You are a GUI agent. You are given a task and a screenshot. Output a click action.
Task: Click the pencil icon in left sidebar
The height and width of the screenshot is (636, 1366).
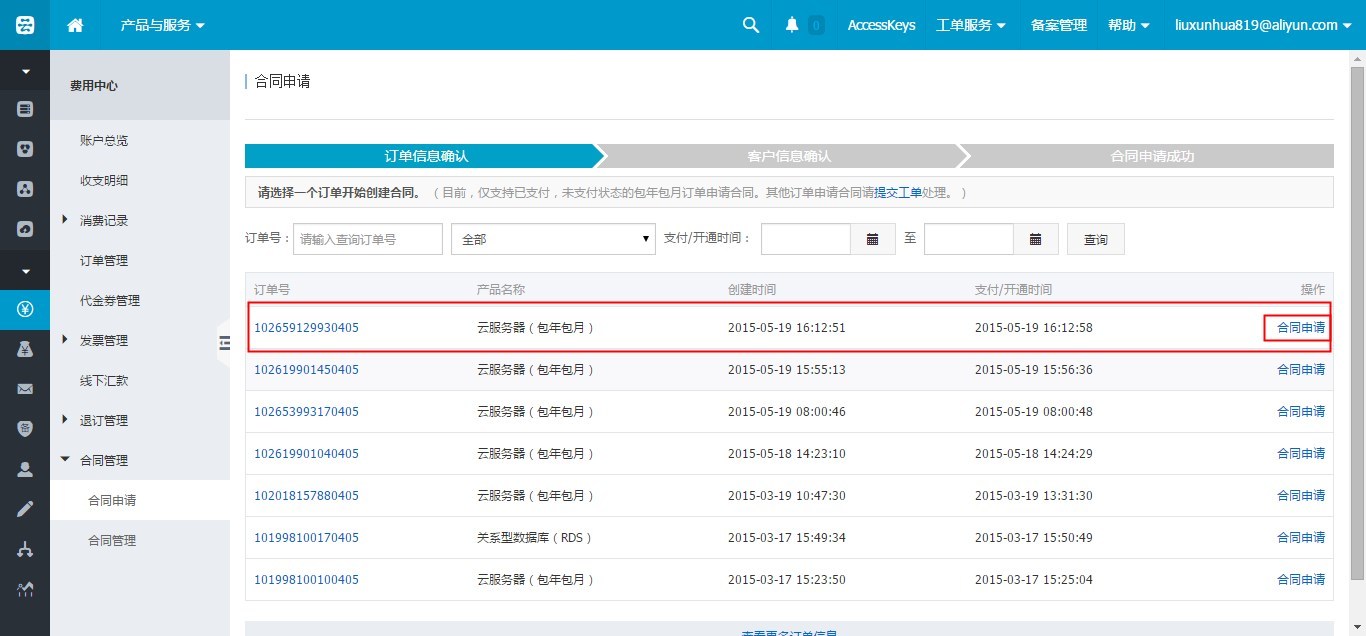coord(25,509)
